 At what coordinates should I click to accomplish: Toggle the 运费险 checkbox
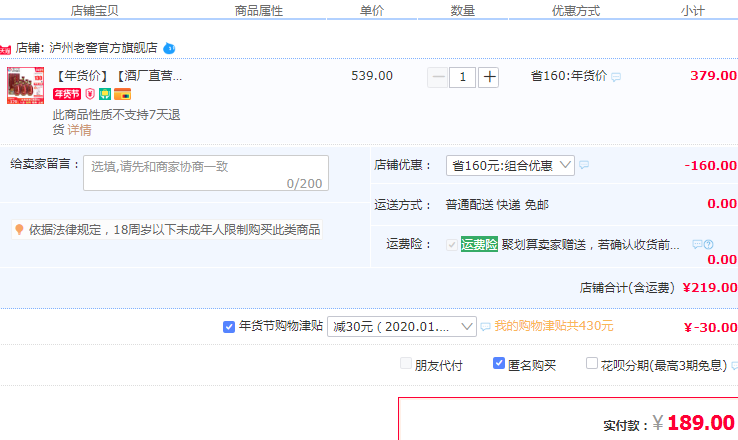pos(452,245)
